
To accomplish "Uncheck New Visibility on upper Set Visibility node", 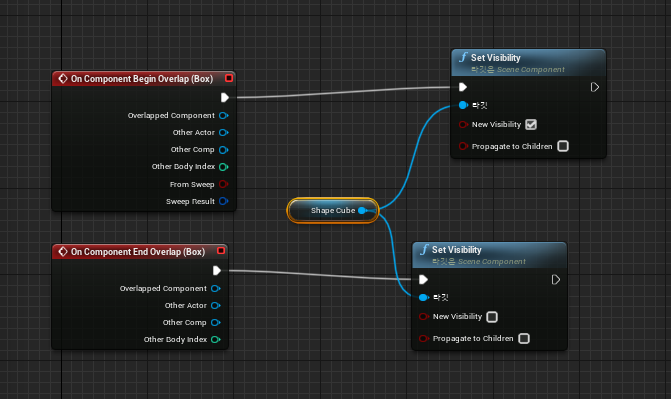I will click(x=531, y=125).
